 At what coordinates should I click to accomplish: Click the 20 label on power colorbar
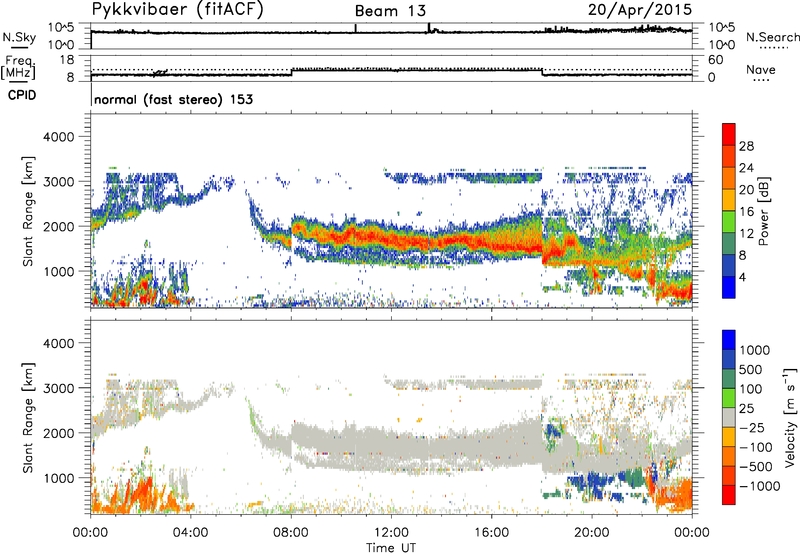[x=746, y=190]
